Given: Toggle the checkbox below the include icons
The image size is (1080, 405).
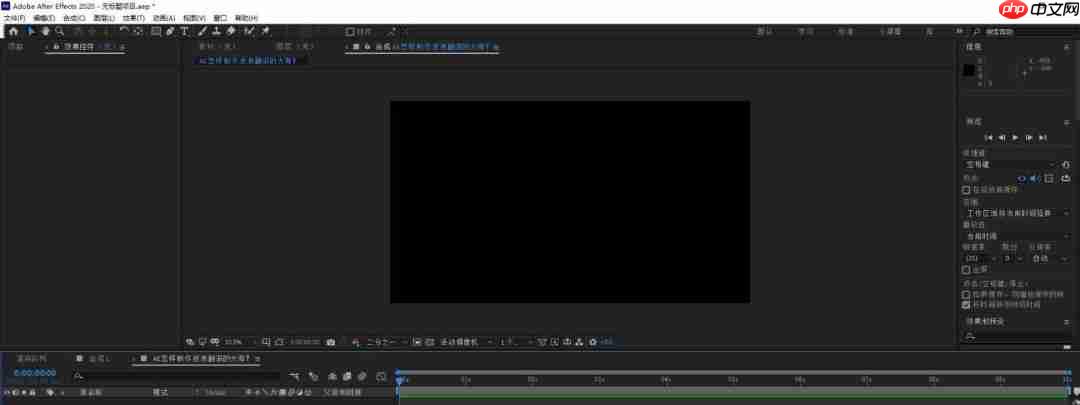Looking at the screenshot, I should pyautogui.click(x=966, y=189).
